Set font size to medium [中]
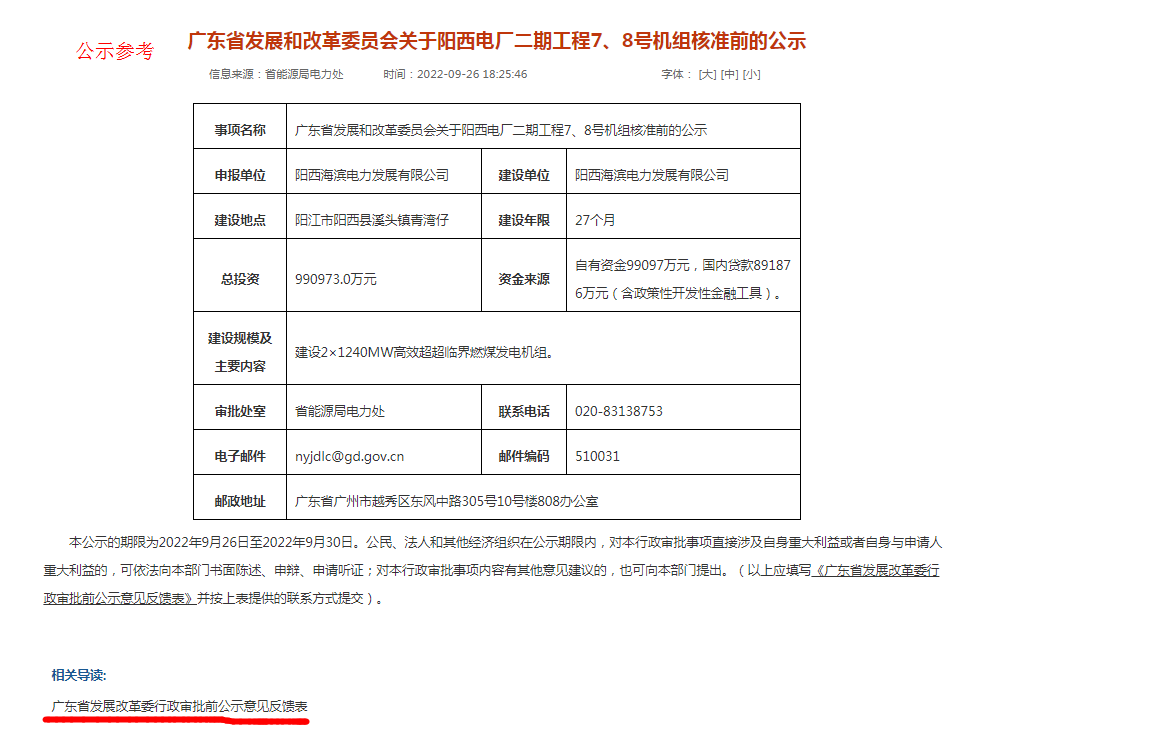The height and width of the screenshot is (733, 1153). tap(729, 74)
